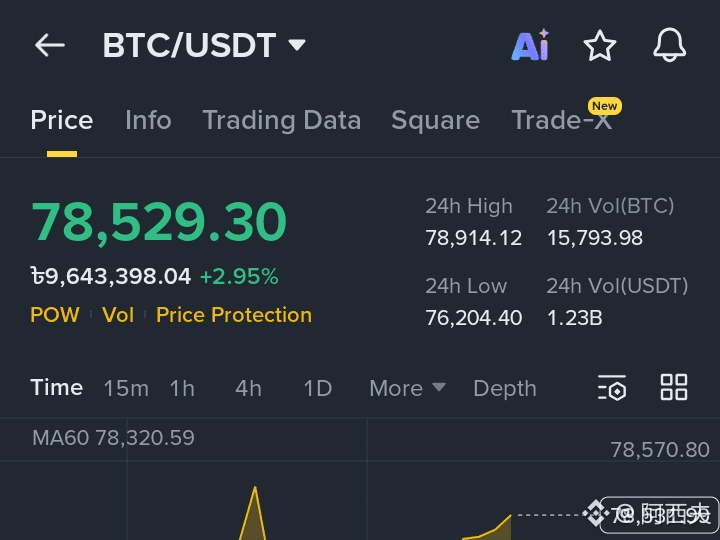
Task: Open the Trading Data tab
Action: (281, 120)
